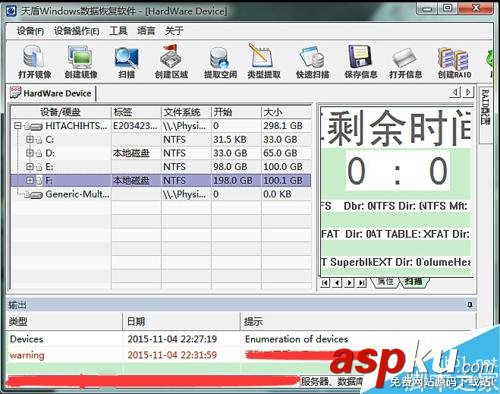Click the 提示 output column header
The height and width of the screenshot is (394, 500).
point(358,321)
